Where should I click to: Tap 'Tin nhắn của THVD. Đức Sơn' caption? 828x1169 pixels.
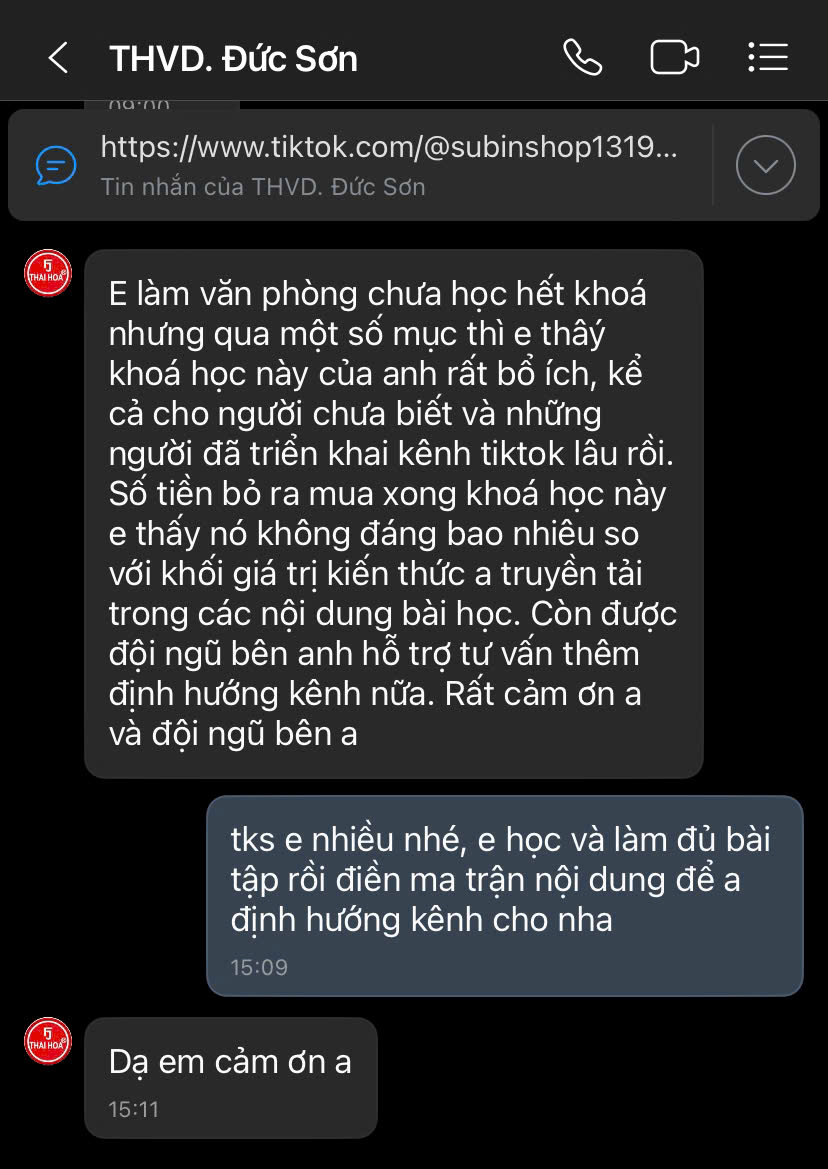(262, 186)
